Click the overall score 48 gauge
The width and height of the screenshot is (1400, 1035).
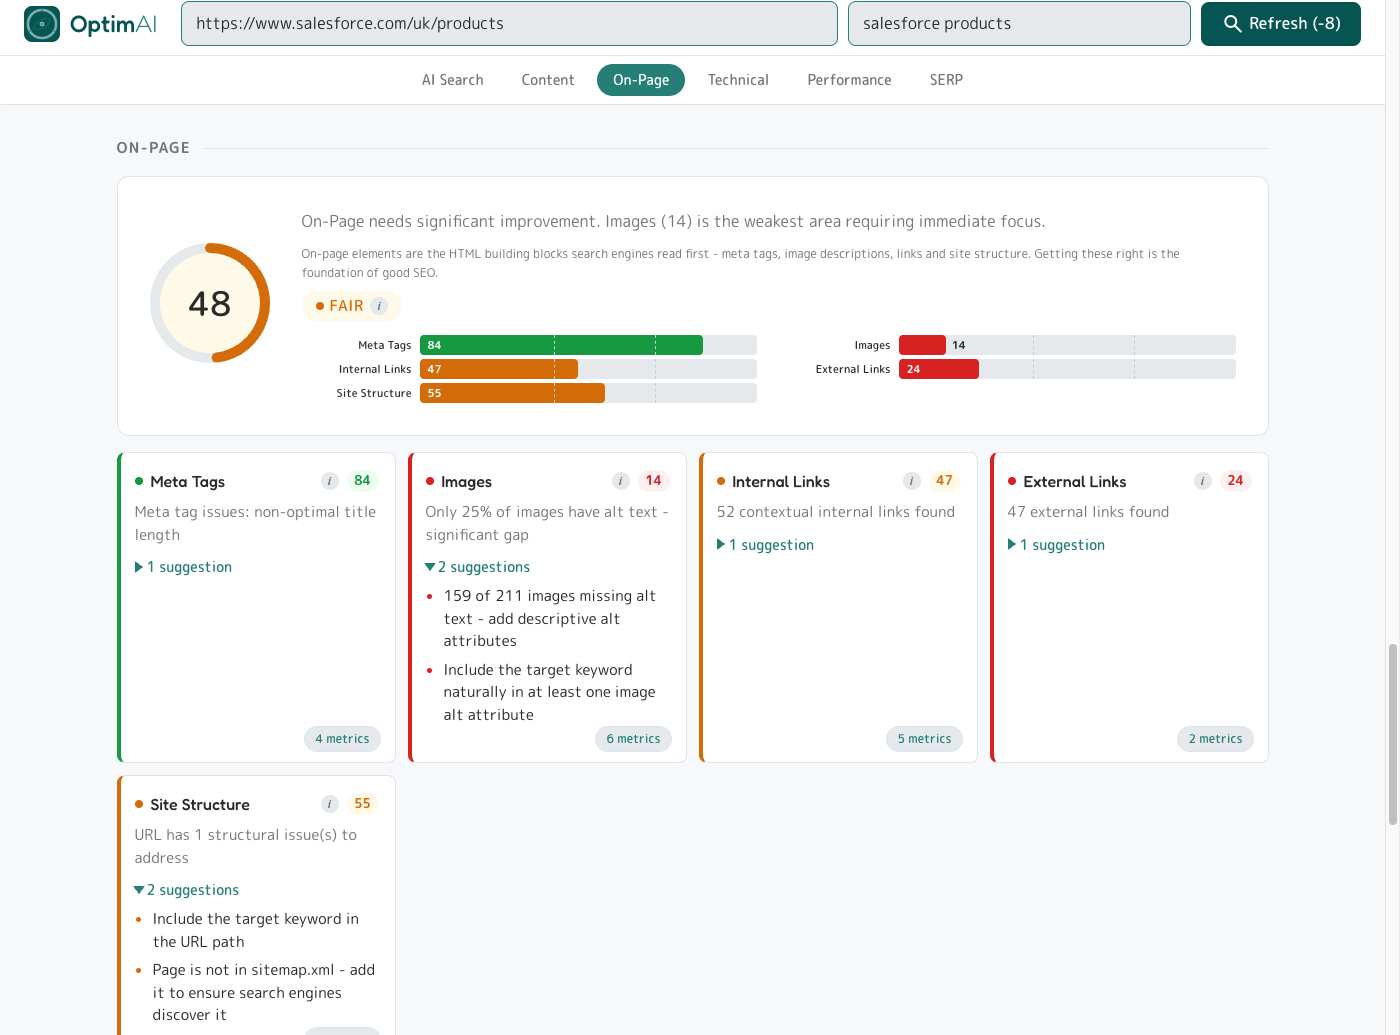(x=210, y=303)
